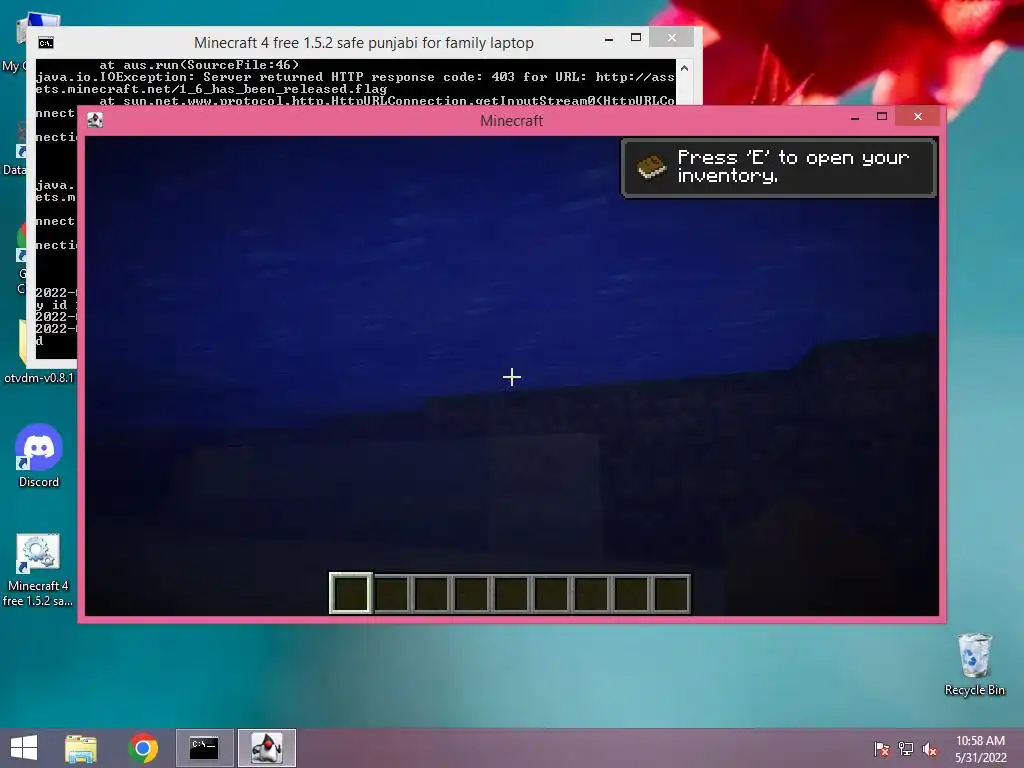Click the 'Press E to open your inventory' hint
This screenshot has height=768, width=1024.
tap(778, 168)
